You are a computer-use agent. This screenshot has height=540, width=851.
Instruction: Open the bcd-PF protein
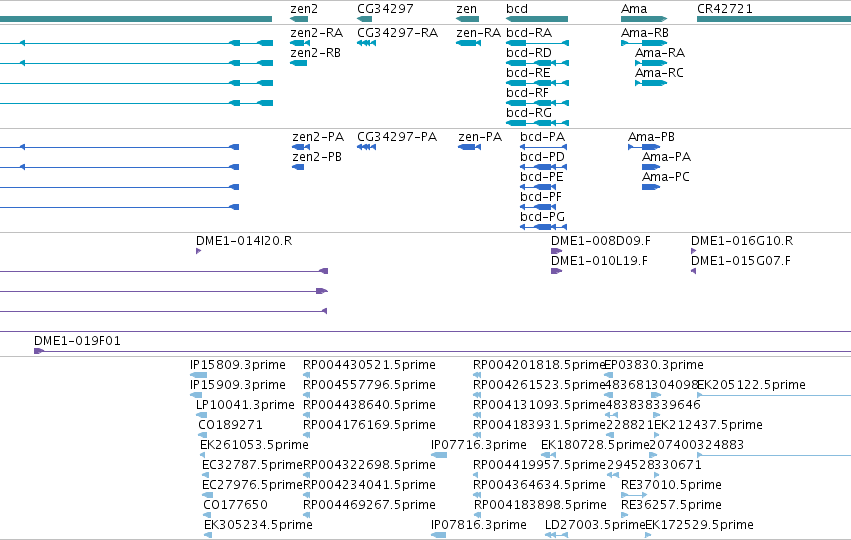click(x=541, y=197)
